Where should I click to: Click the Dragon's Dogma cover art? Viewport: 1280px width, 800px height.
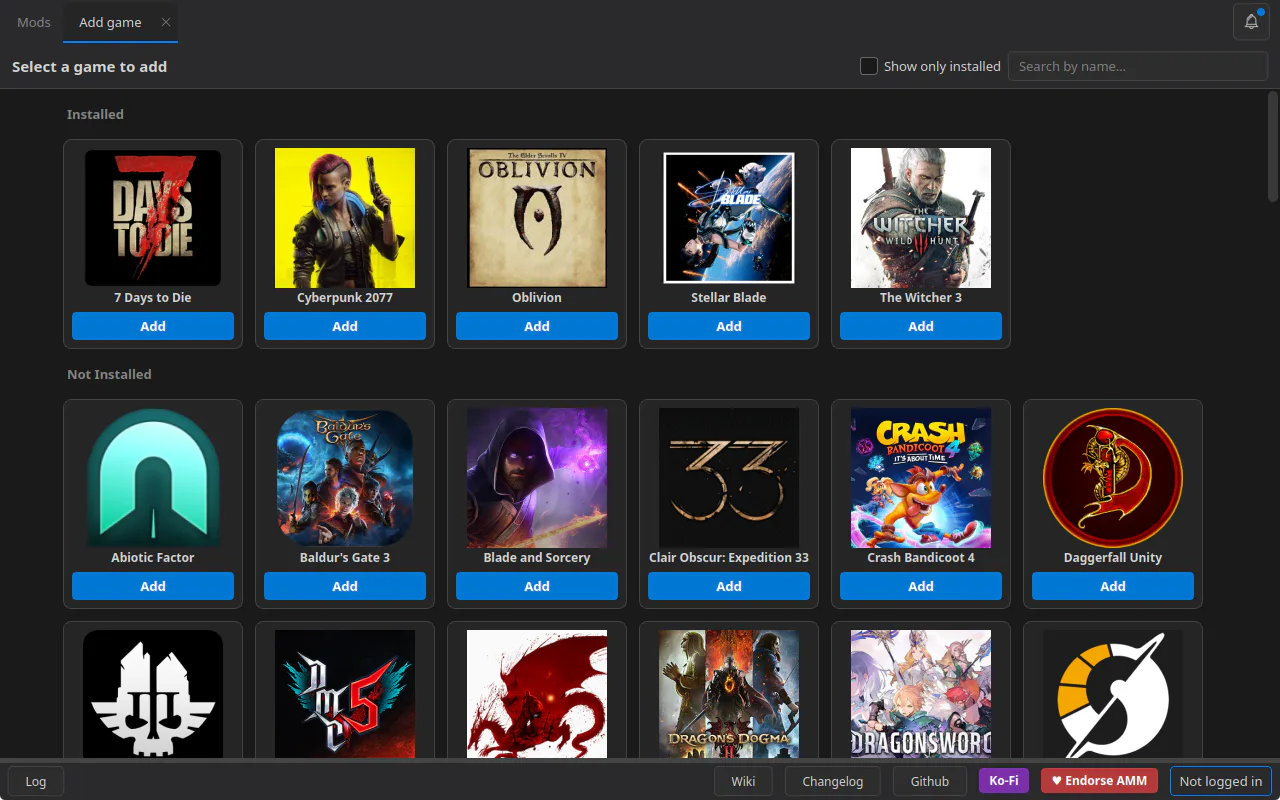(x=729, y=693)
